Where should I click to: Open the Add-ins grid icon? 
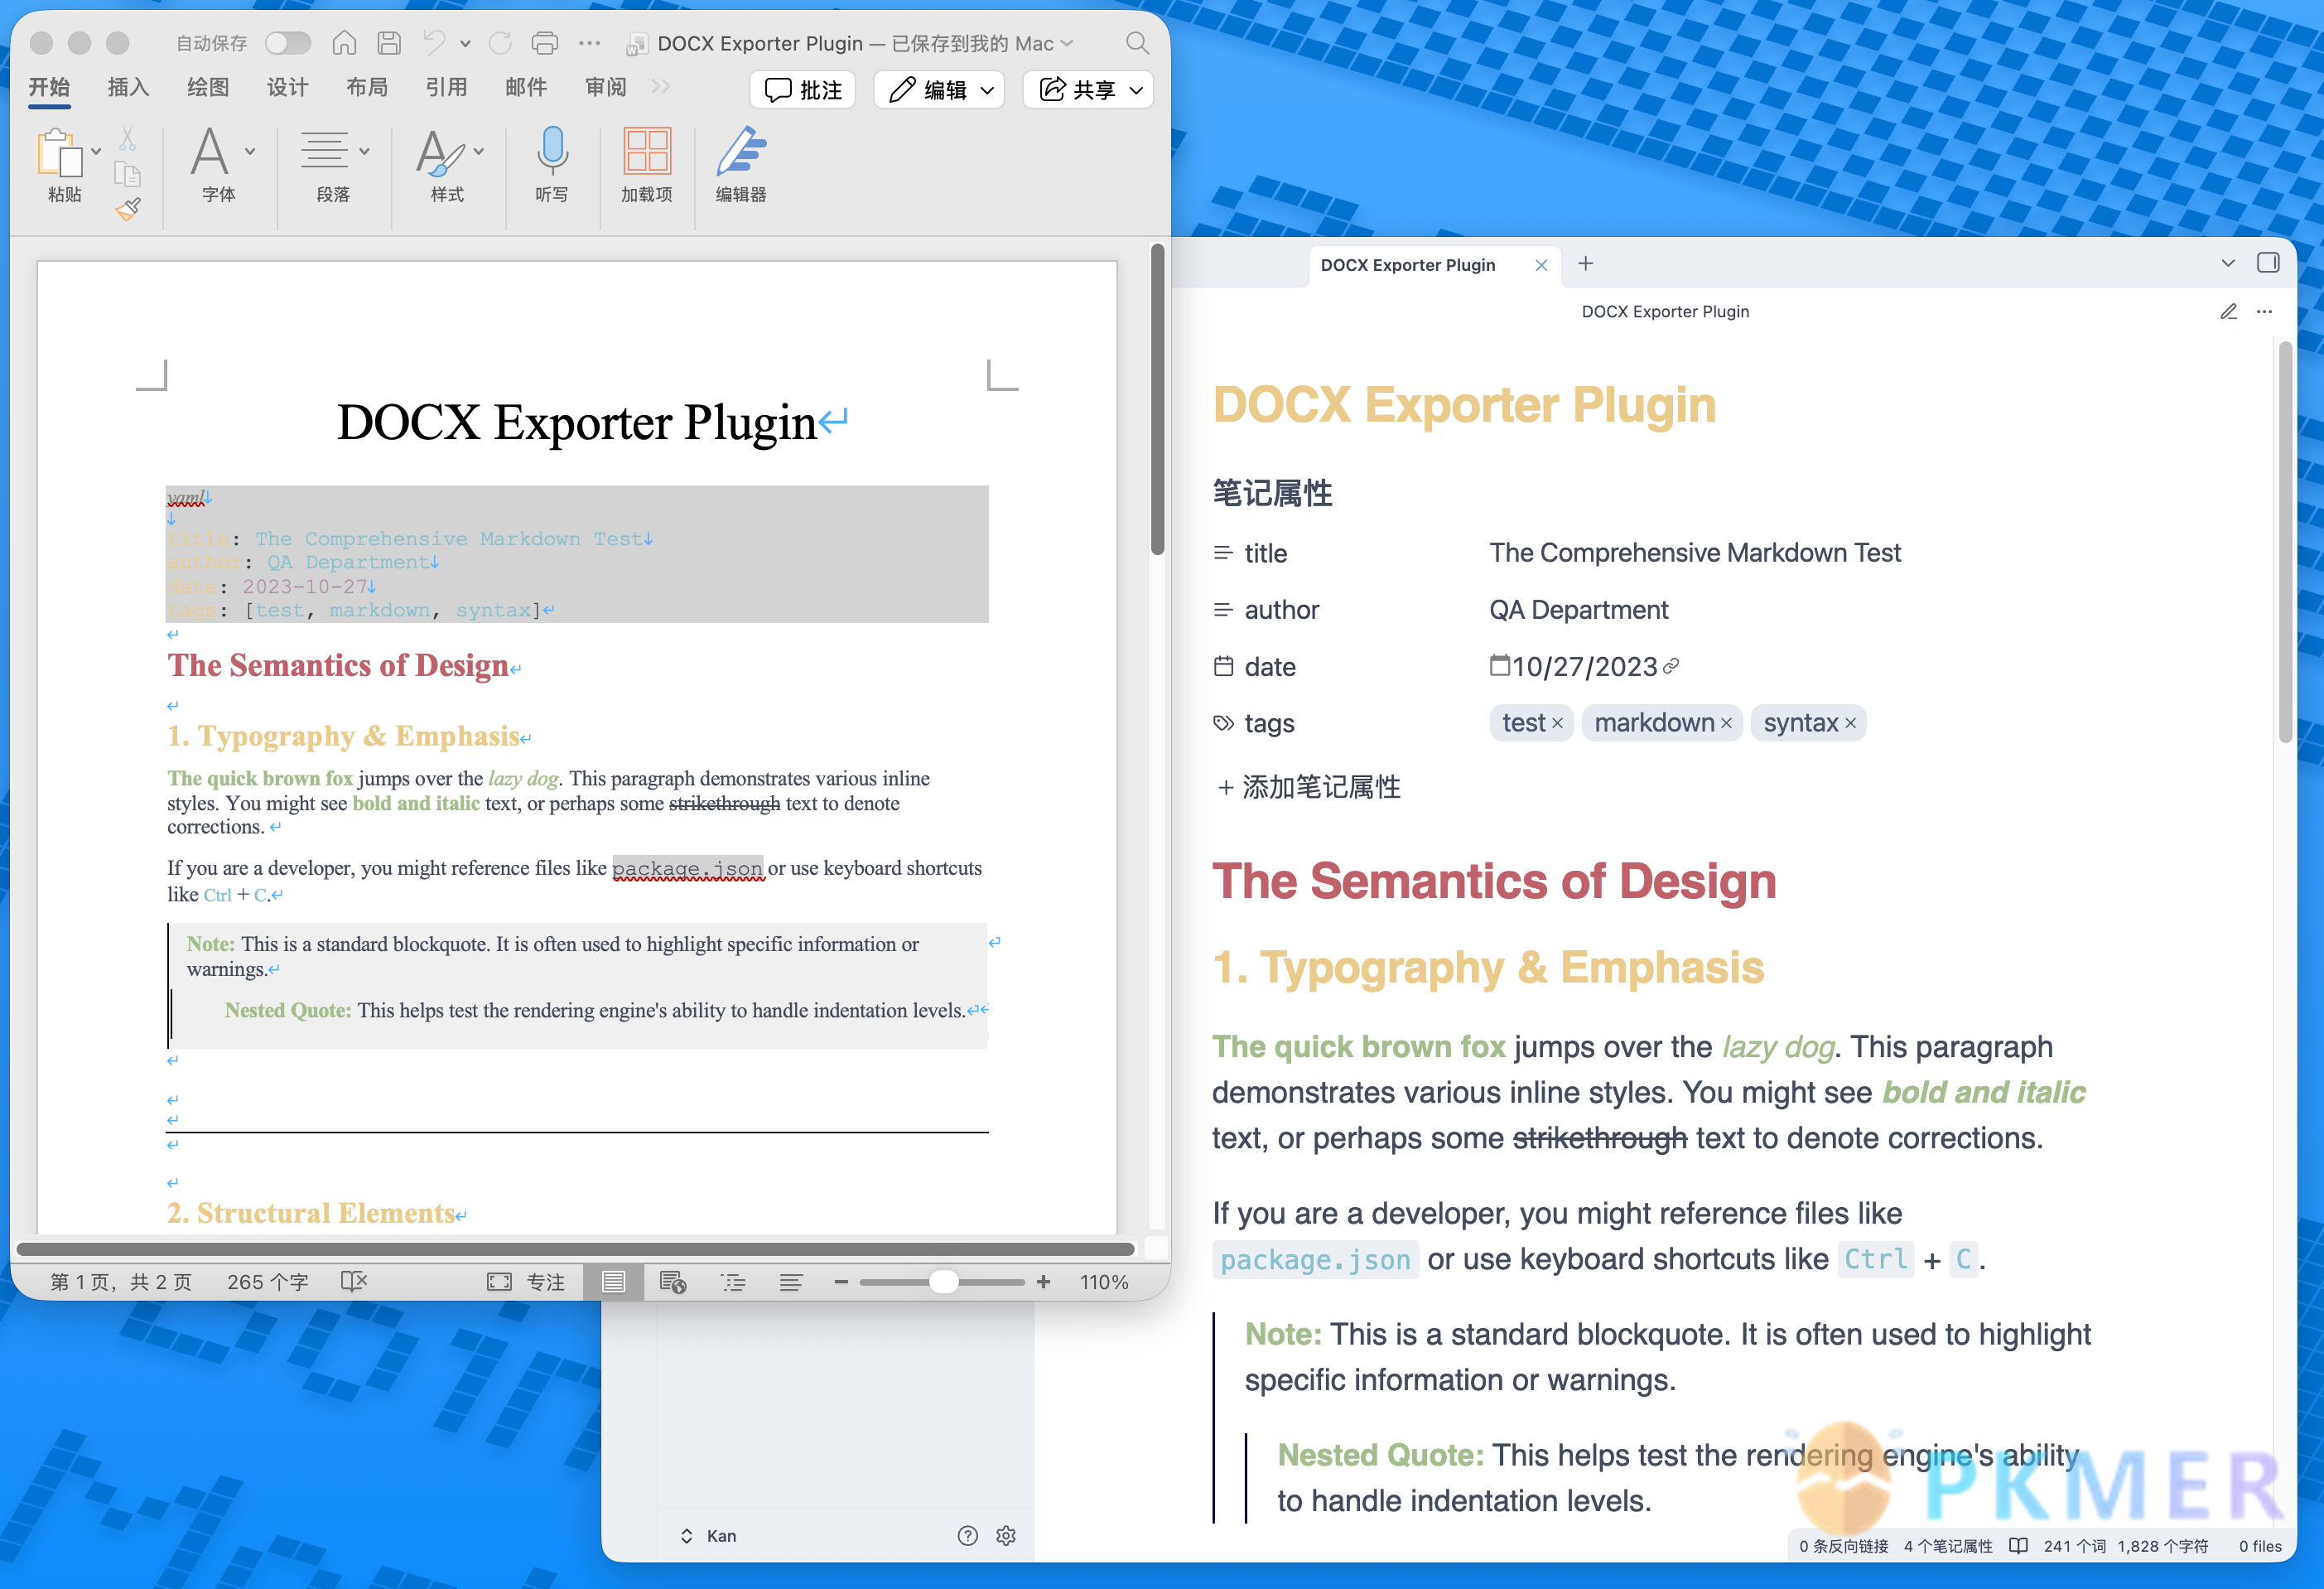pos(646,152)
